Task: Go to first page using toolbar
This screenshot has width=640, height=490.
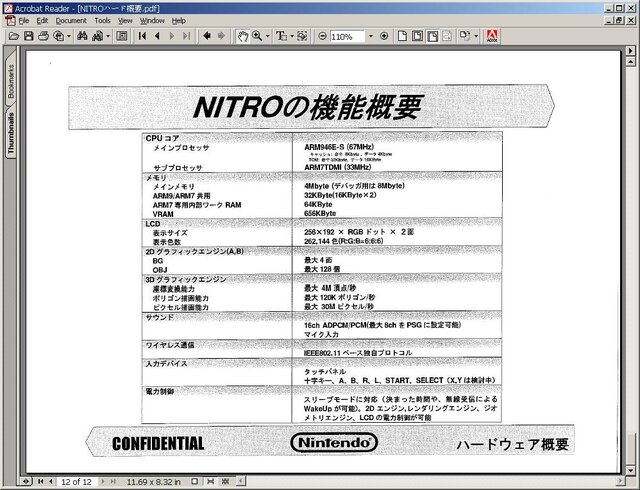Action: 143,36
